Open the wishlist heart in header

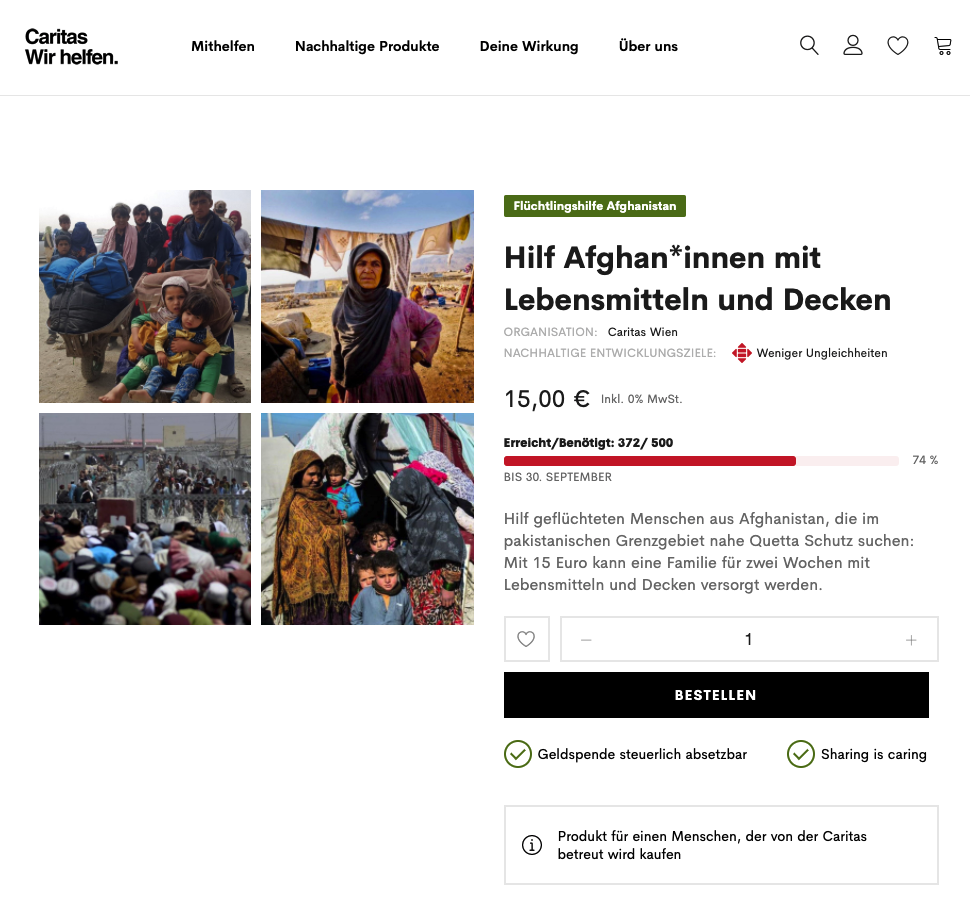pos(898,45)
